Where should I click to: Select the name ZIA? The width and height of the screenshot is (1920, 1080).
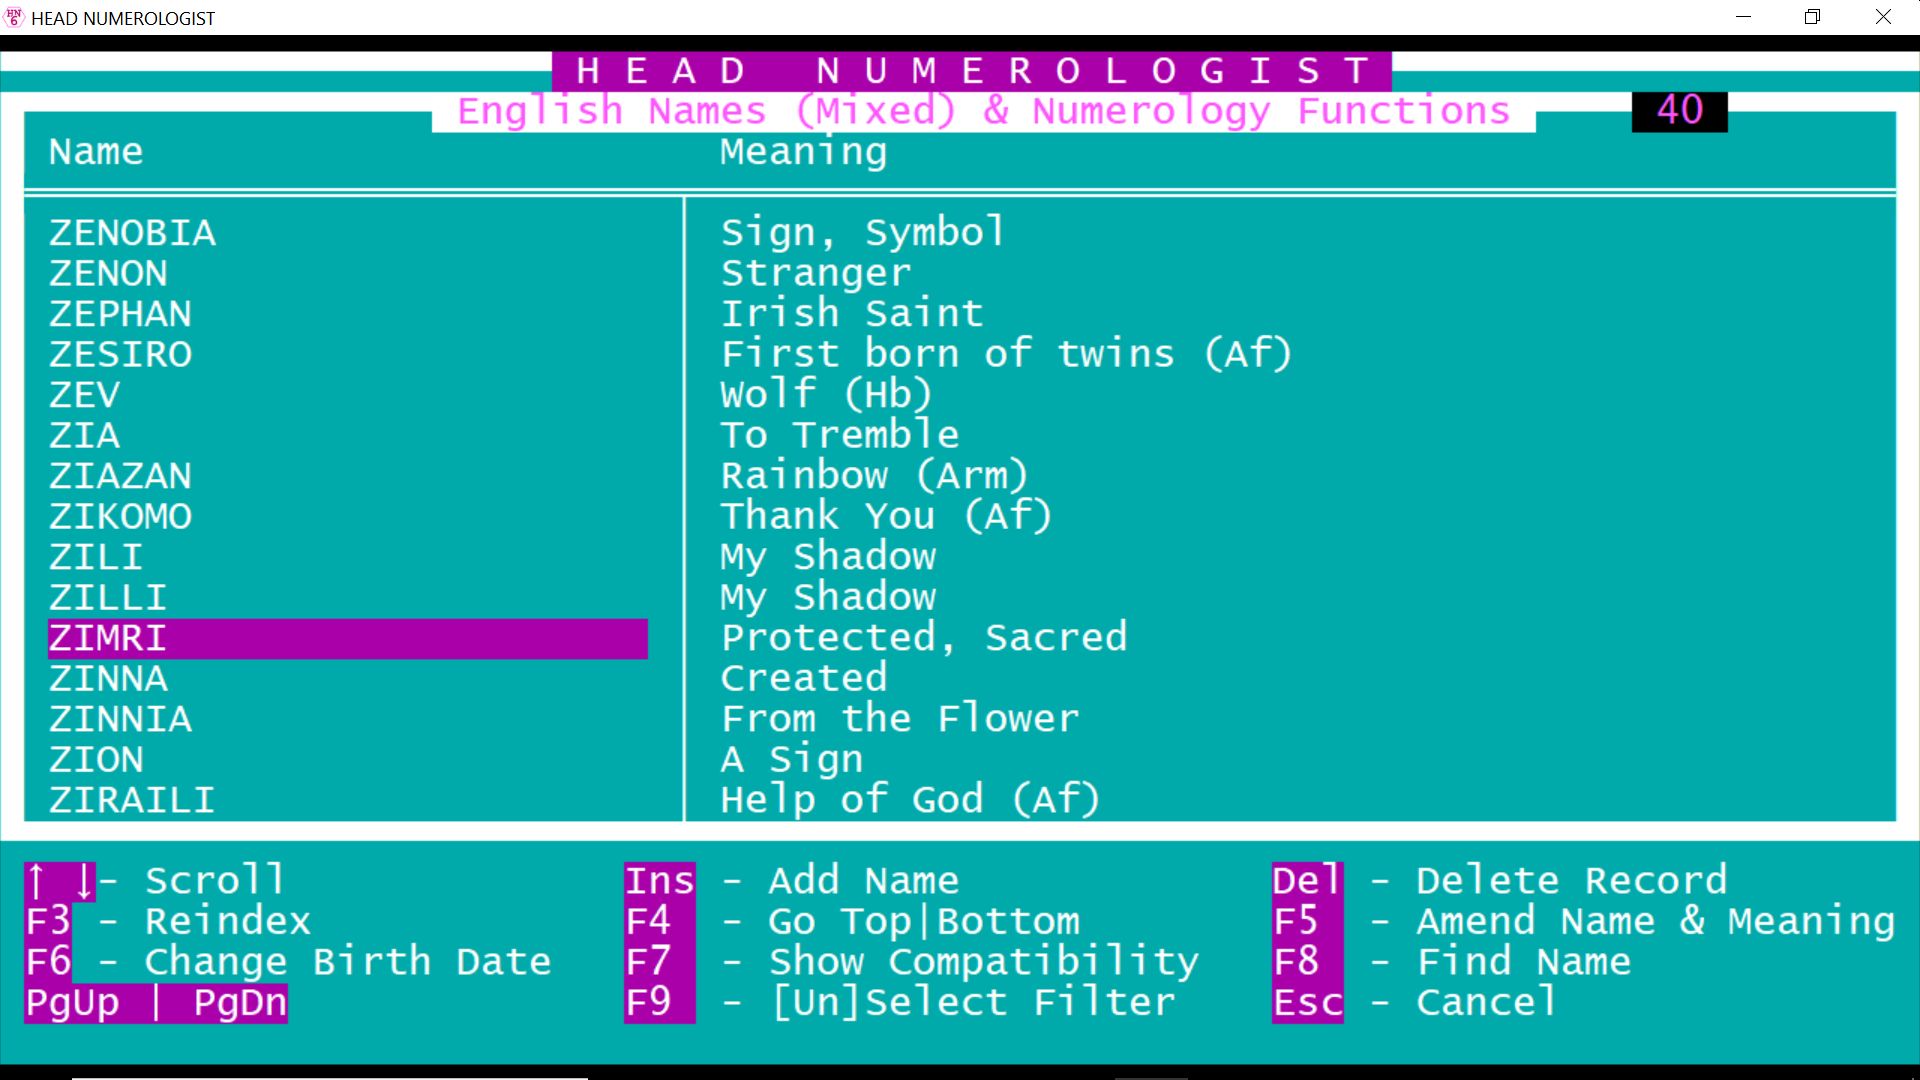coord(84,435)
